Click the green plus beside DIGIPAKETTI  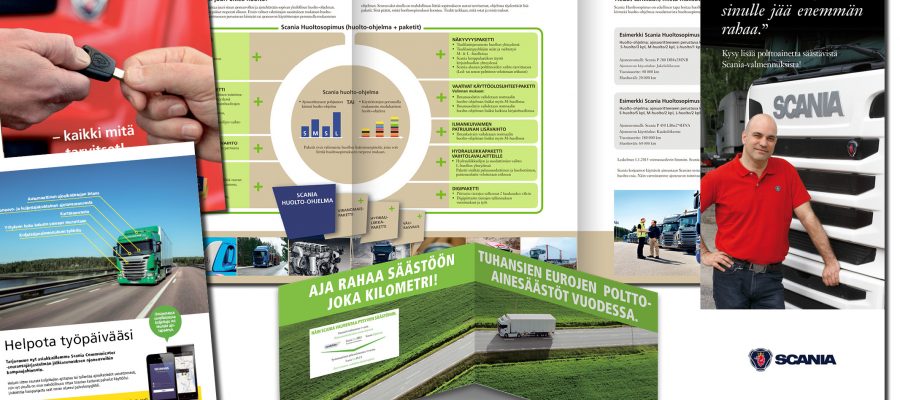coord(440,195)
